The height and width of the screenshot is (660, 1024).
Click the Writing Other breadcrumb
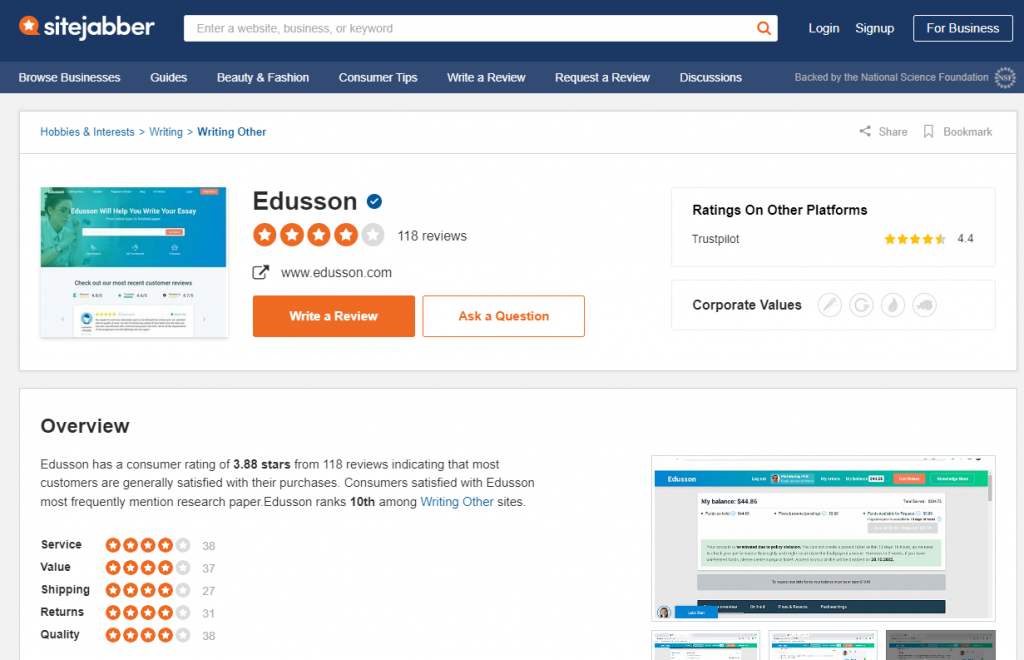click(x=232, y=132)
